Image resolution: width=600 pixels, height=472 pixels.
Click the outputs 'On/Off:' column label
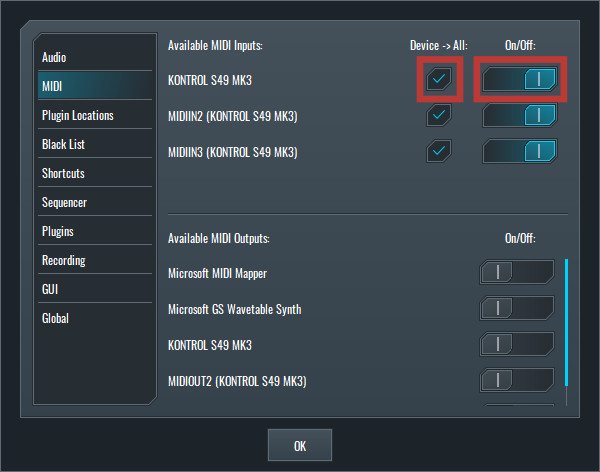pyautogui.click(x=520, y=238)
